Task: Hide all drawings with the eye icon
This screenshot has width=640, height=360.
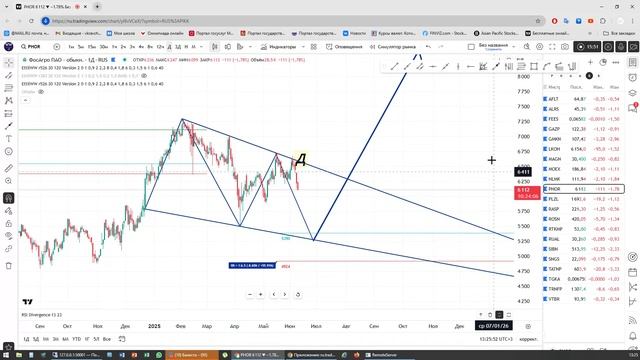Action: 9,236
